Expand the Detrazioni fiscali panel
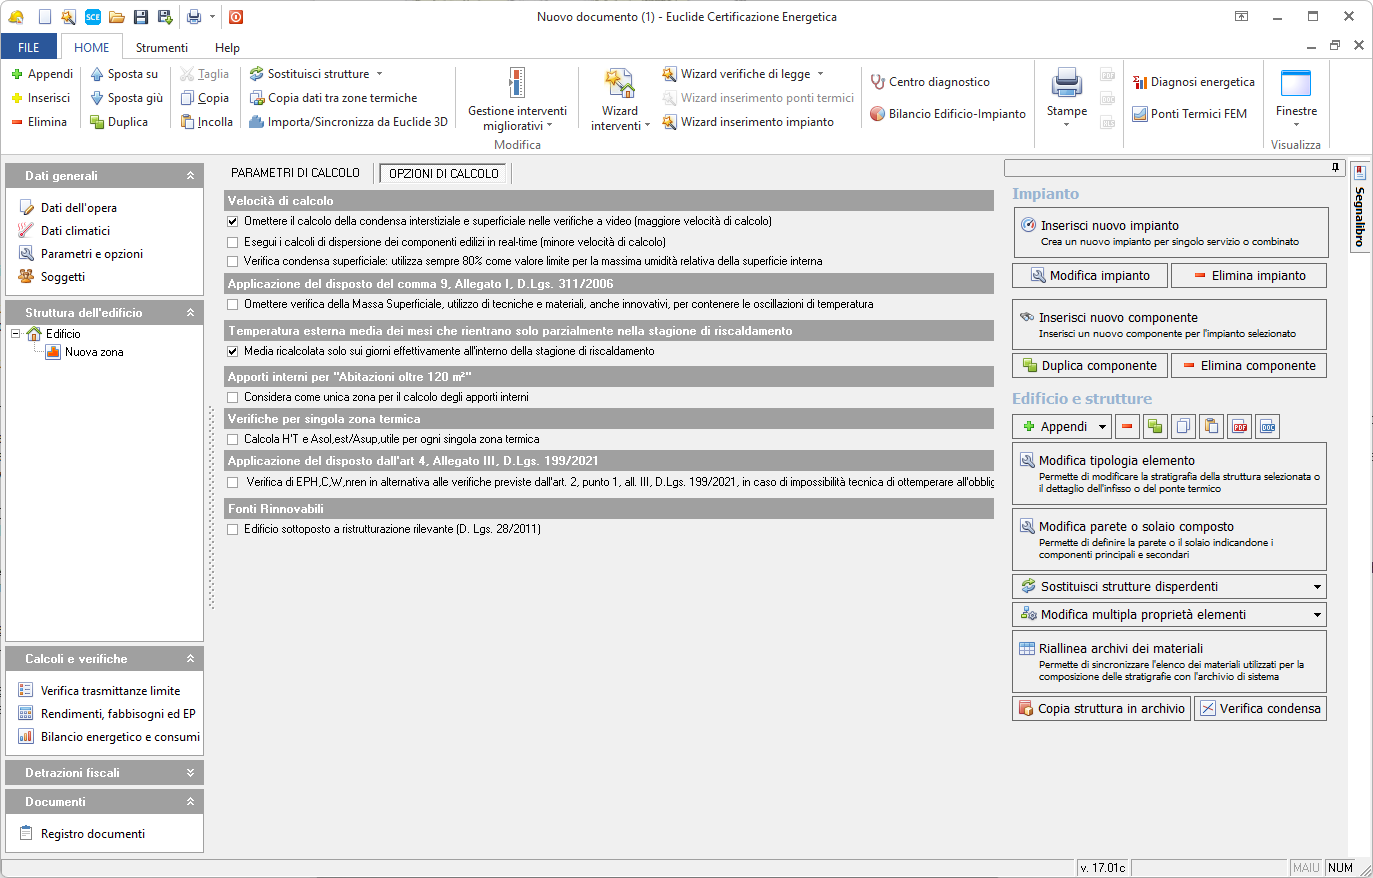Viewport: 1373px width, 878px height. tap(190, 773)
